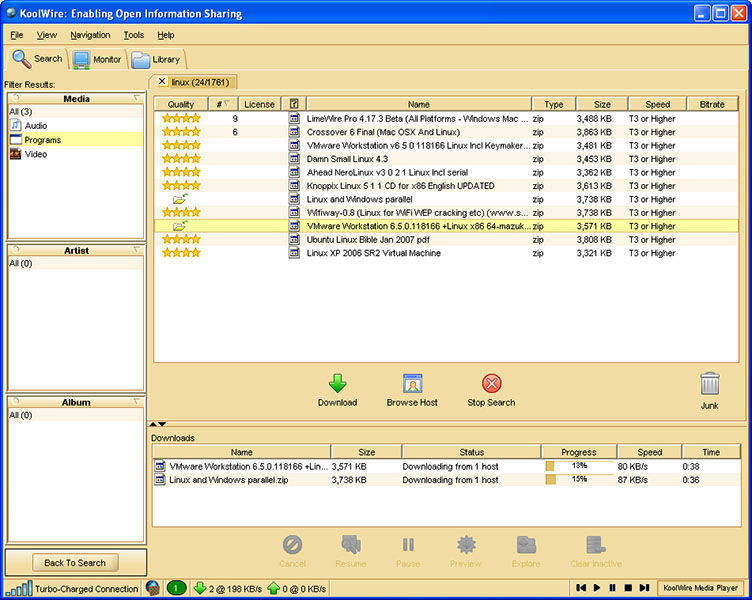This screenshot has height=600, width=752.
Task: Select the Wifiway-0.8 result row
Action: (446, 212)
